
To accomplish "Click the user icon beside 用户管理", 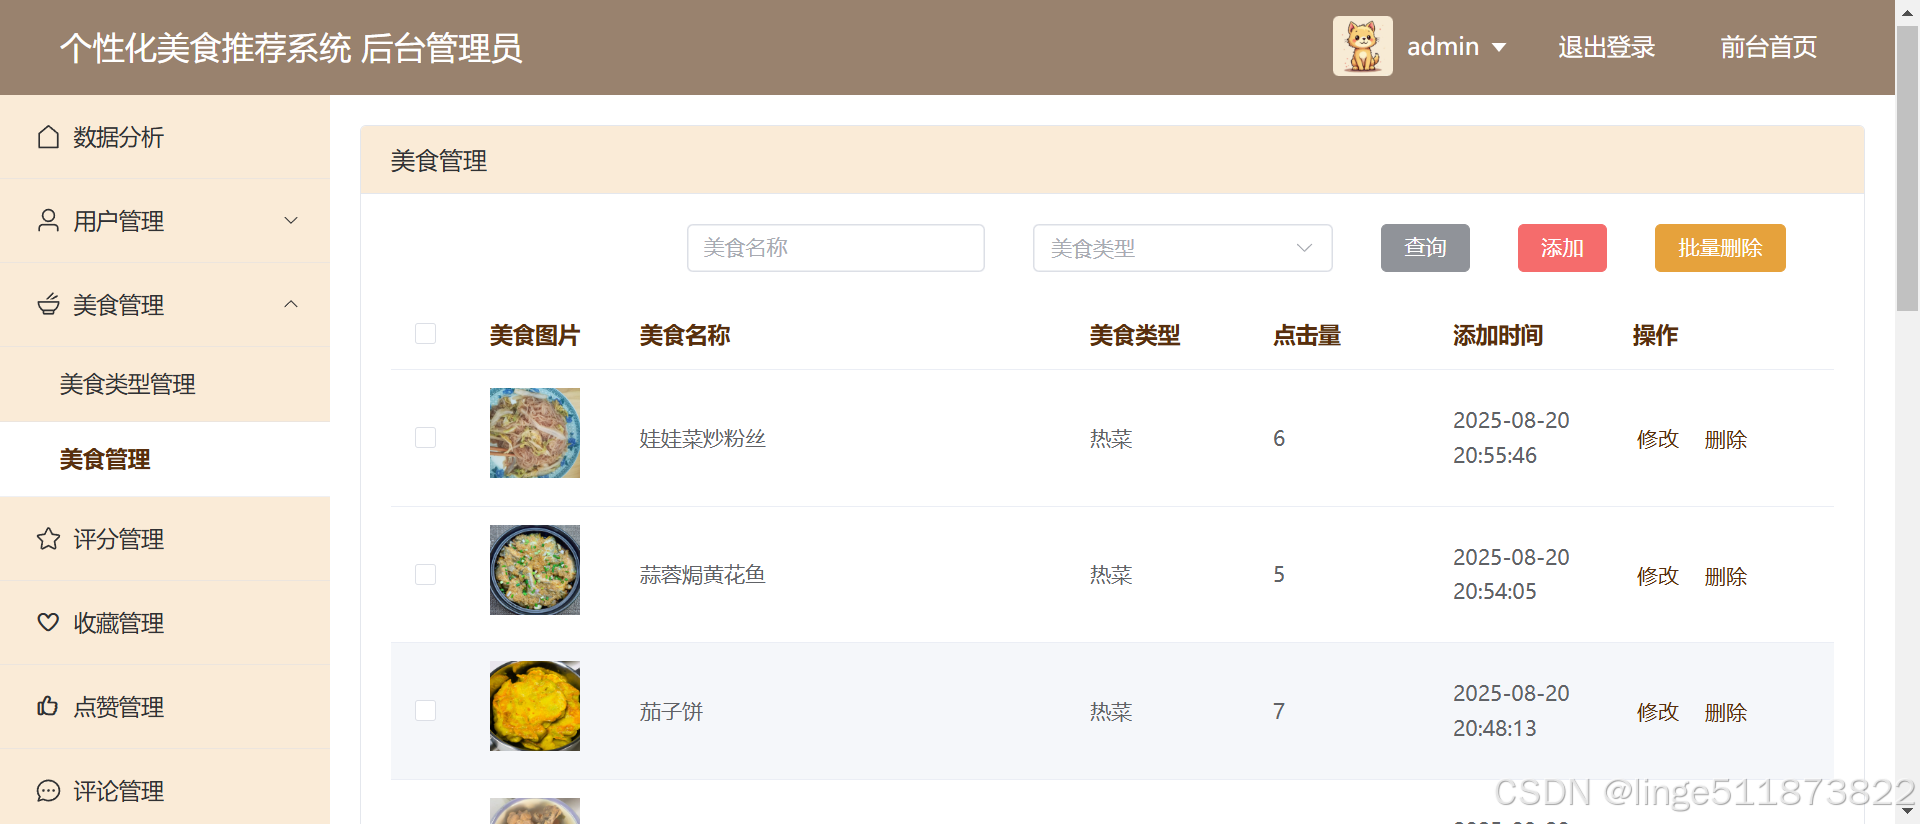I will coord(48,221).
